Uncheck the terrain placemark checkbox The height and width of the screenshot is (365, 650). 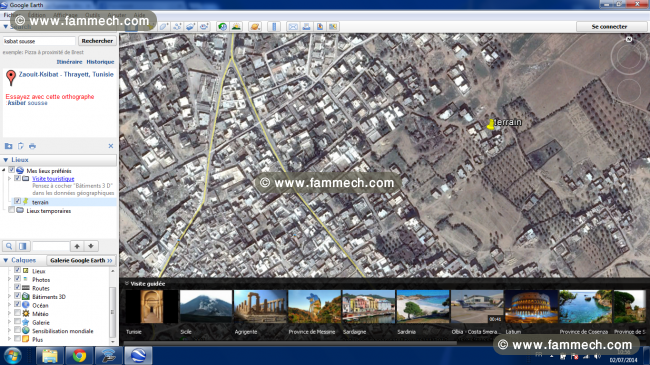tap(17, 201)
